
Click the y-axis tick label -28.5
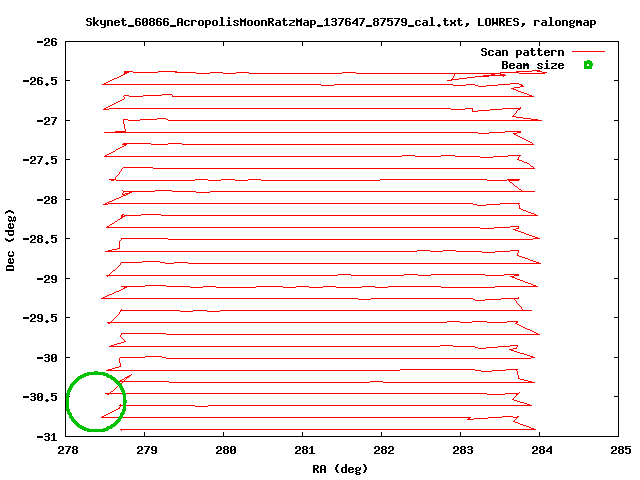[x=40, y=239]
